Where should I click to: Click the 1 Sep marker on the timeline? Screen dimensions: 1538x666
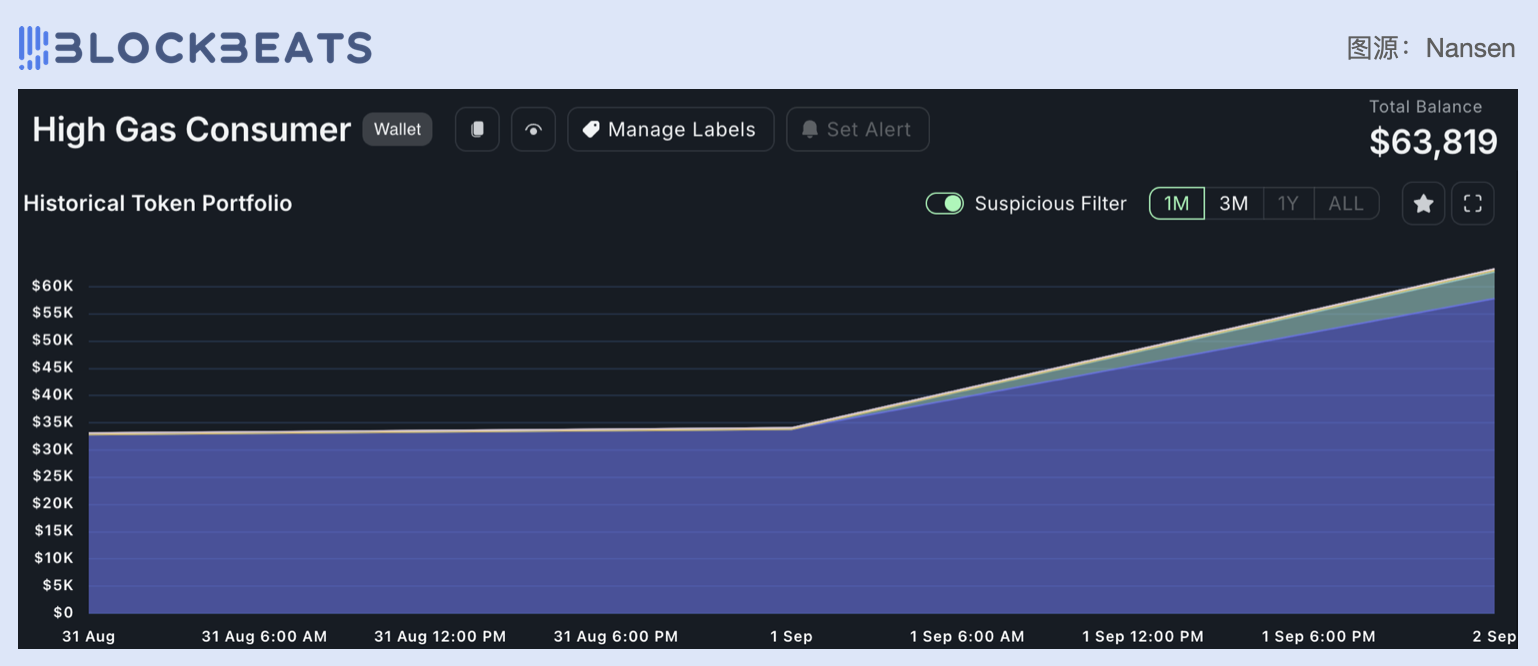click(791, 636)
